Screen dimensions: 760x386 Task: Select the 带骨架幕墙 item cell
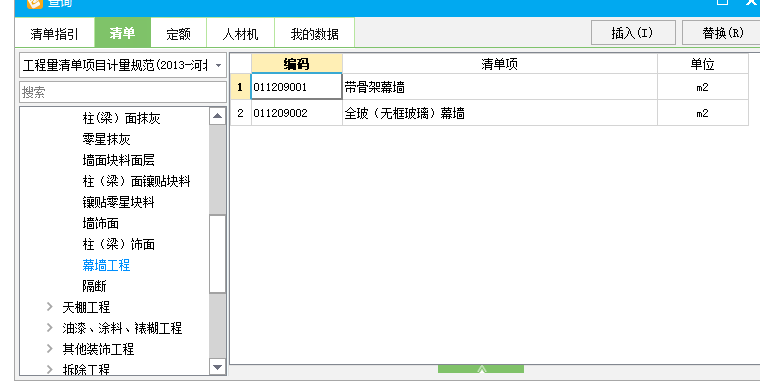(x=500, y=87)
